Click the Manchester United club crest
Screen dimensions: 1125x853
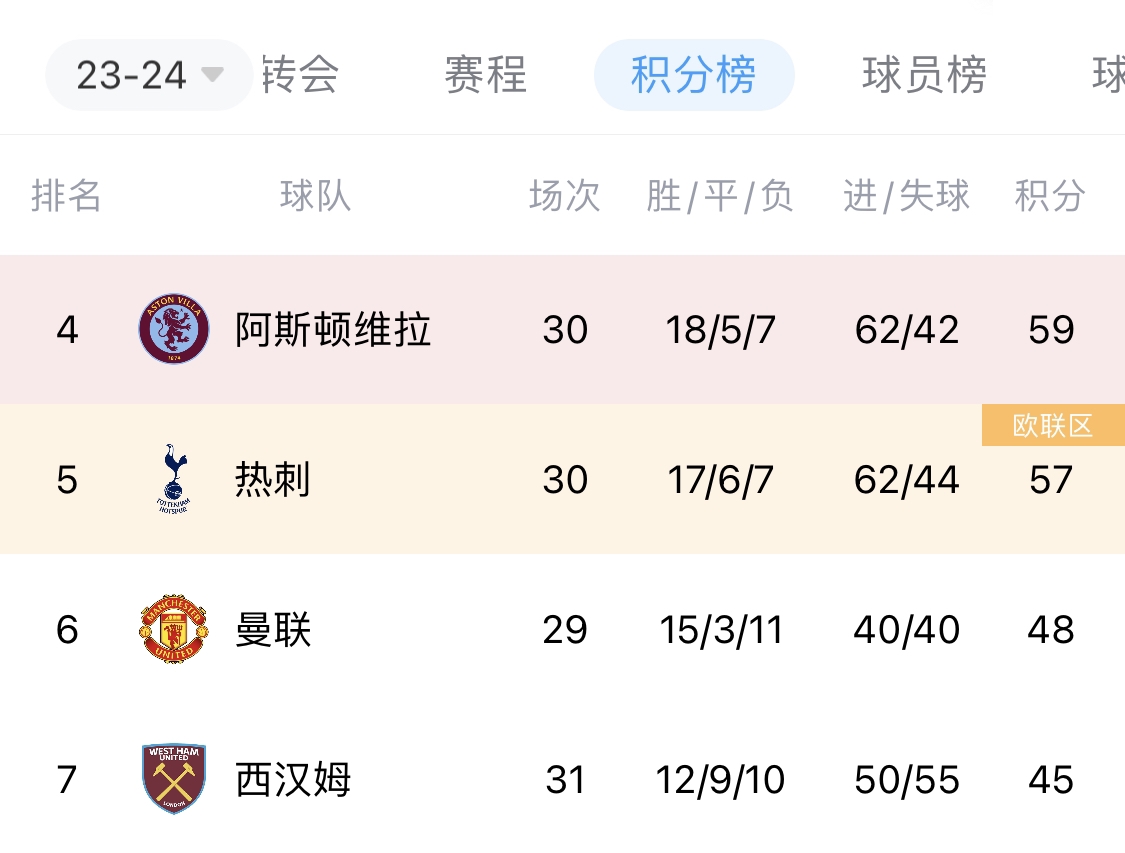[x=172, y=630]
